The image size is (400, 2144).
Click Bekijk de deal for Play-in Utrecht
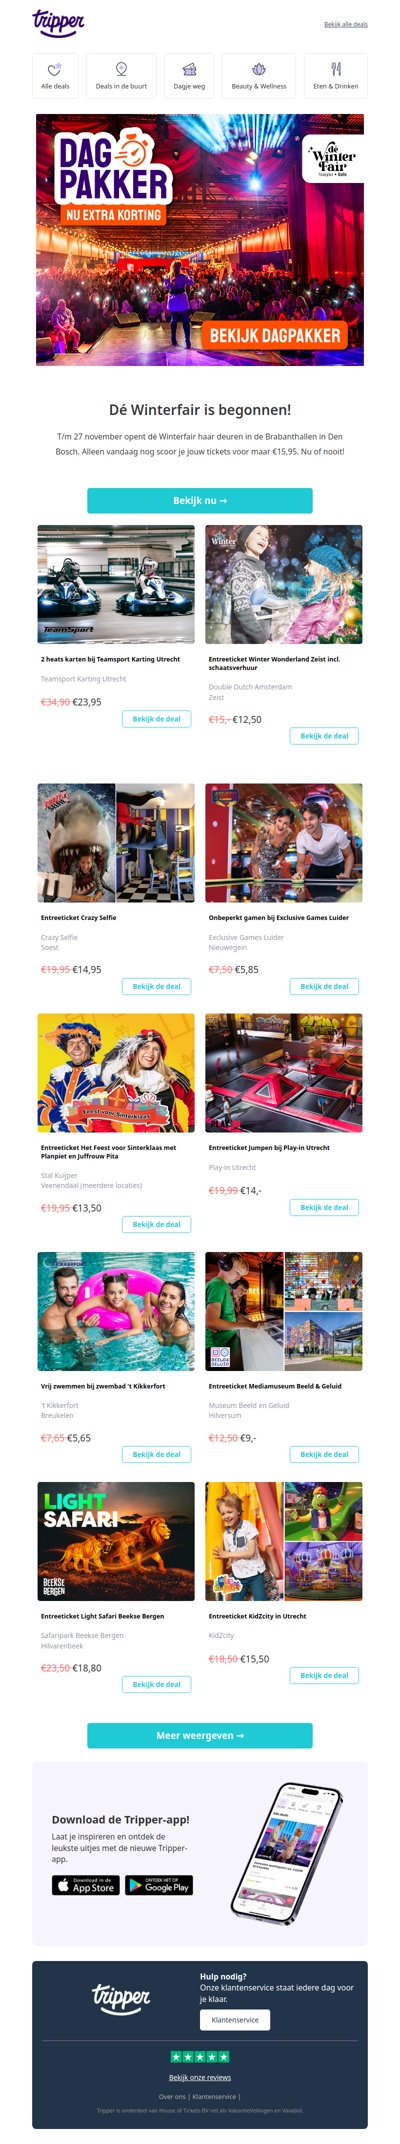[x=324, y=1207]
